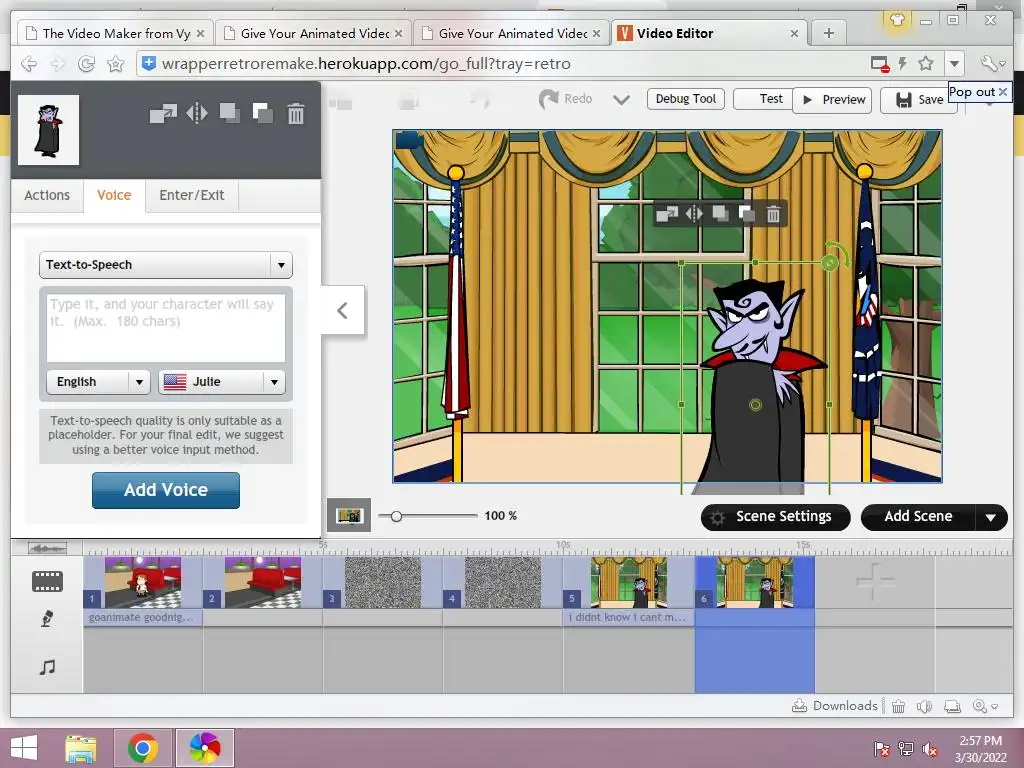1024x768 pixels.
Task: Open the Enter/Exit tab
Action: (192, 195)
